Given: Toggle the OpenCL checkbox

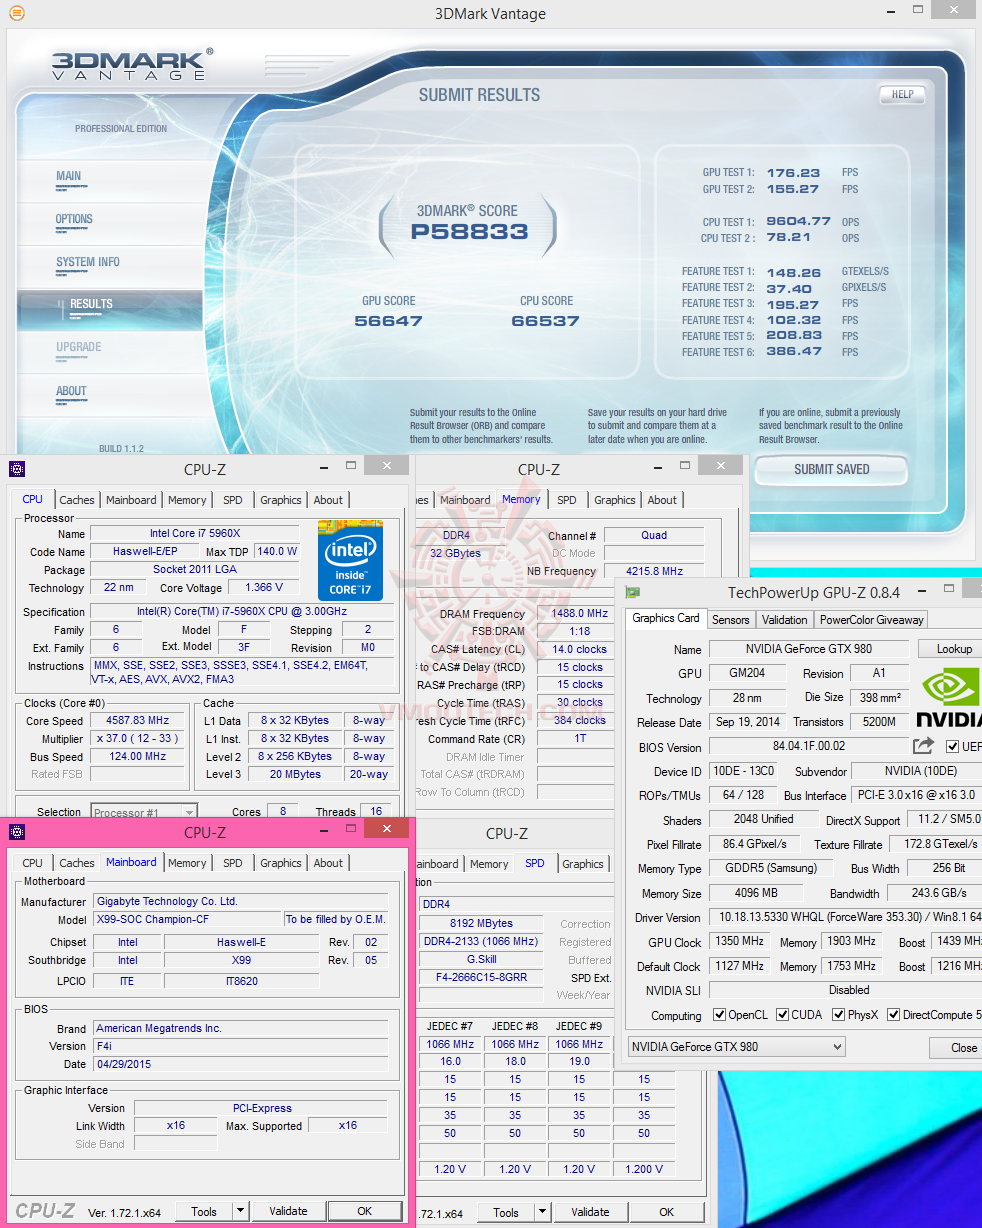Looking at the screenshot, I should (719, 1015).
